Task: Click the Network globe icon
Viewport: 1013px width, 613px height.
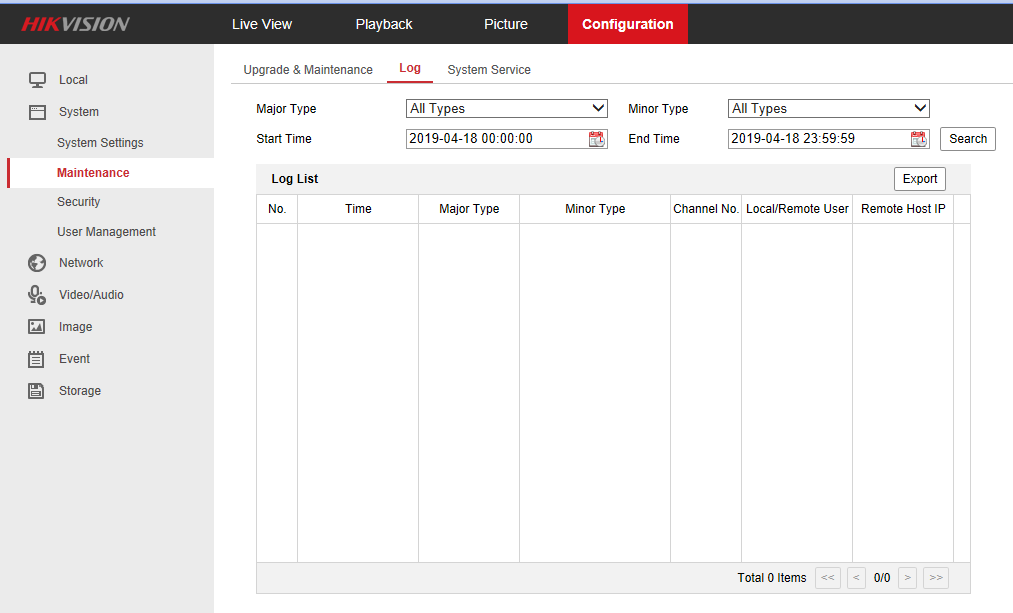Action: tap(37, 263)
